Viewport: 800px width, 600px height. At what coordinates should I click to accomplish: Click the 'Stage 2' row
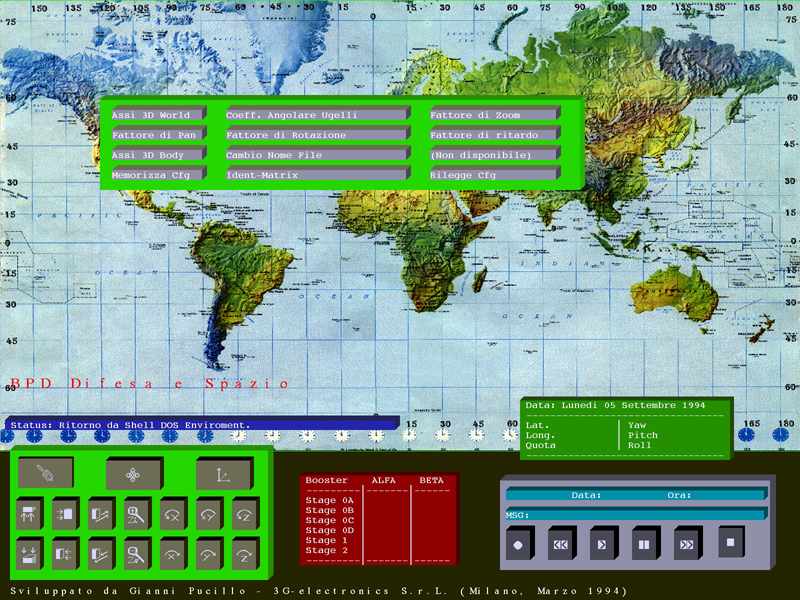pos(327,550)
